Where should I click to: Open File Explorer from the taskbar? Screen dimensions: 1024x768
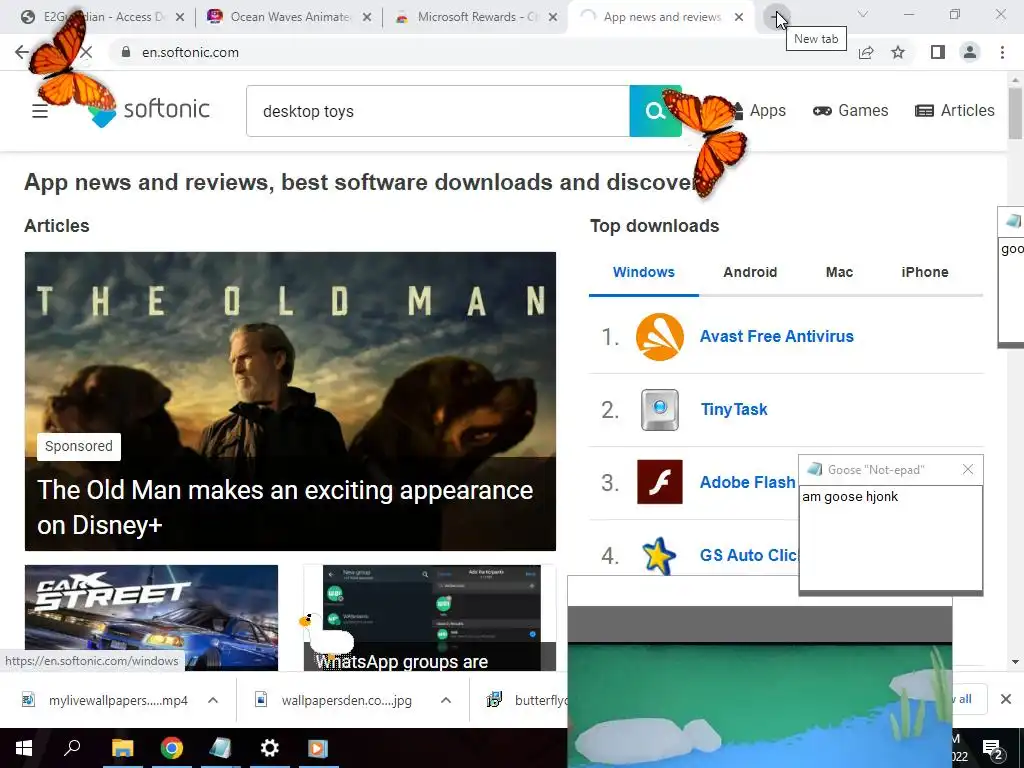pos(122,748)
